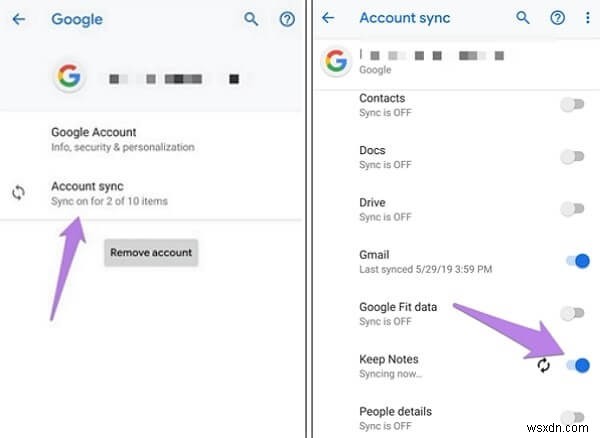
Task: Open search on the Google screen
Action: (x=251, y=18)
